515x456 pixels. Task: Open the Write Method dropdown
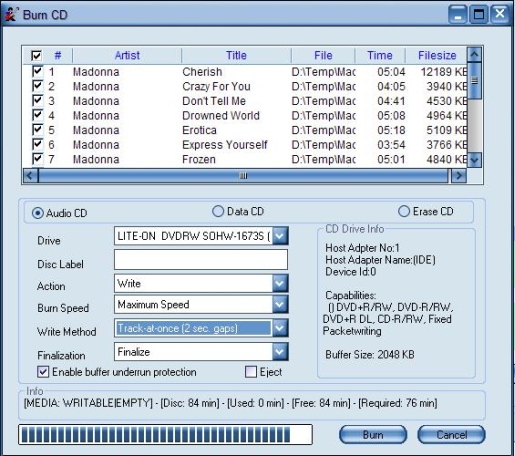[x=280, y=328]
